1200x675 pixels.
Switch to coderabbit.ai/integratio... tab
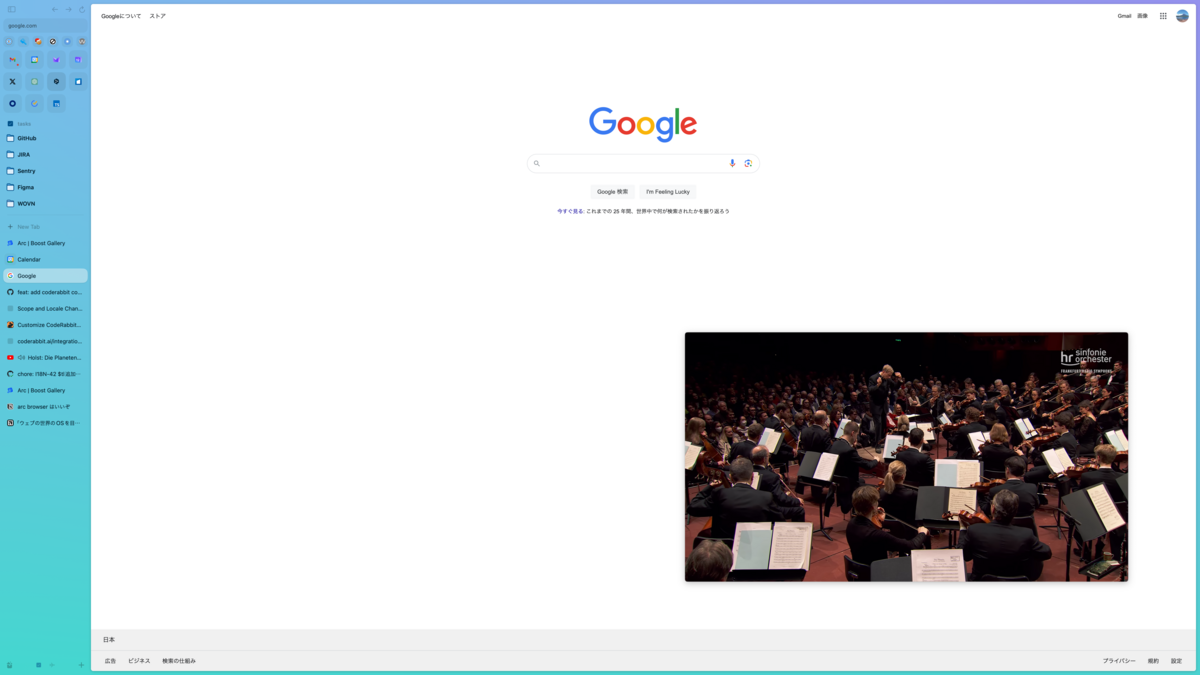[46, 341]
